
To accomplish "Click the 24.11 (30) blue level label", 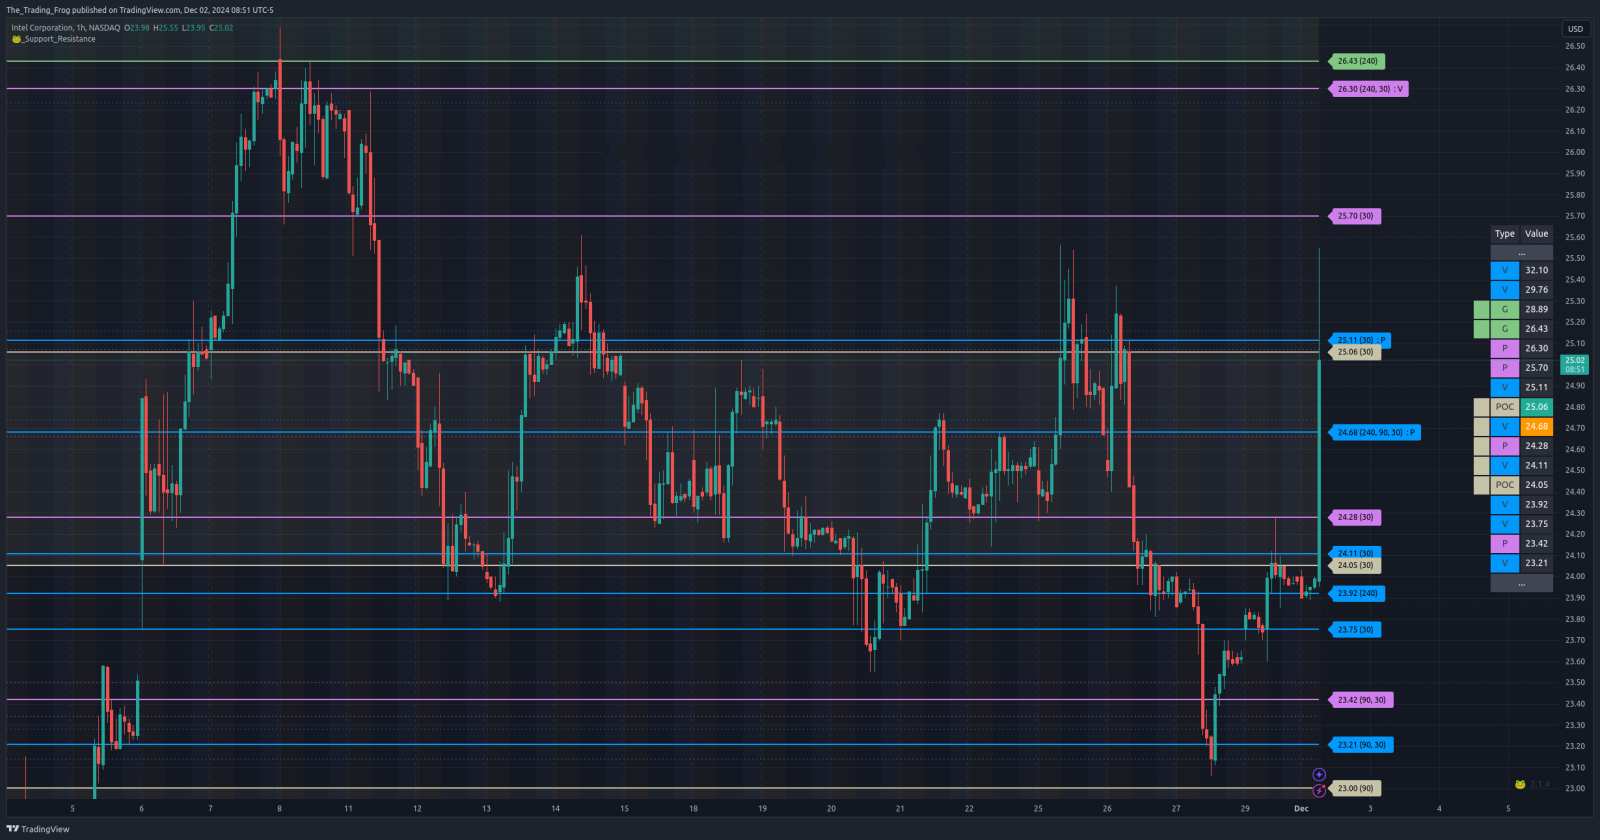I will [x=1355, y=553].
